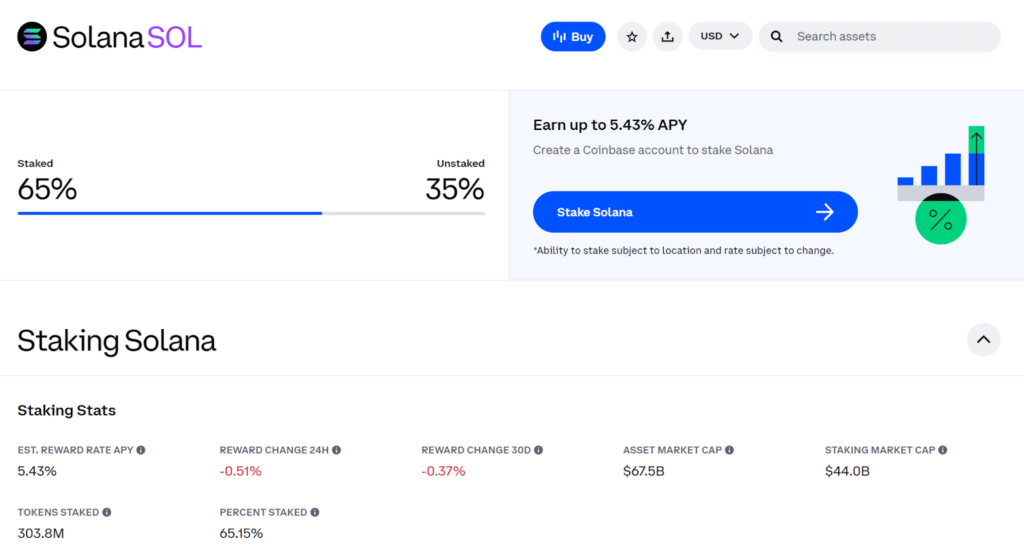Click info icon next to Est. Reward Rate APY
The width and height of the screenshot is (1024, 552).
141,450
